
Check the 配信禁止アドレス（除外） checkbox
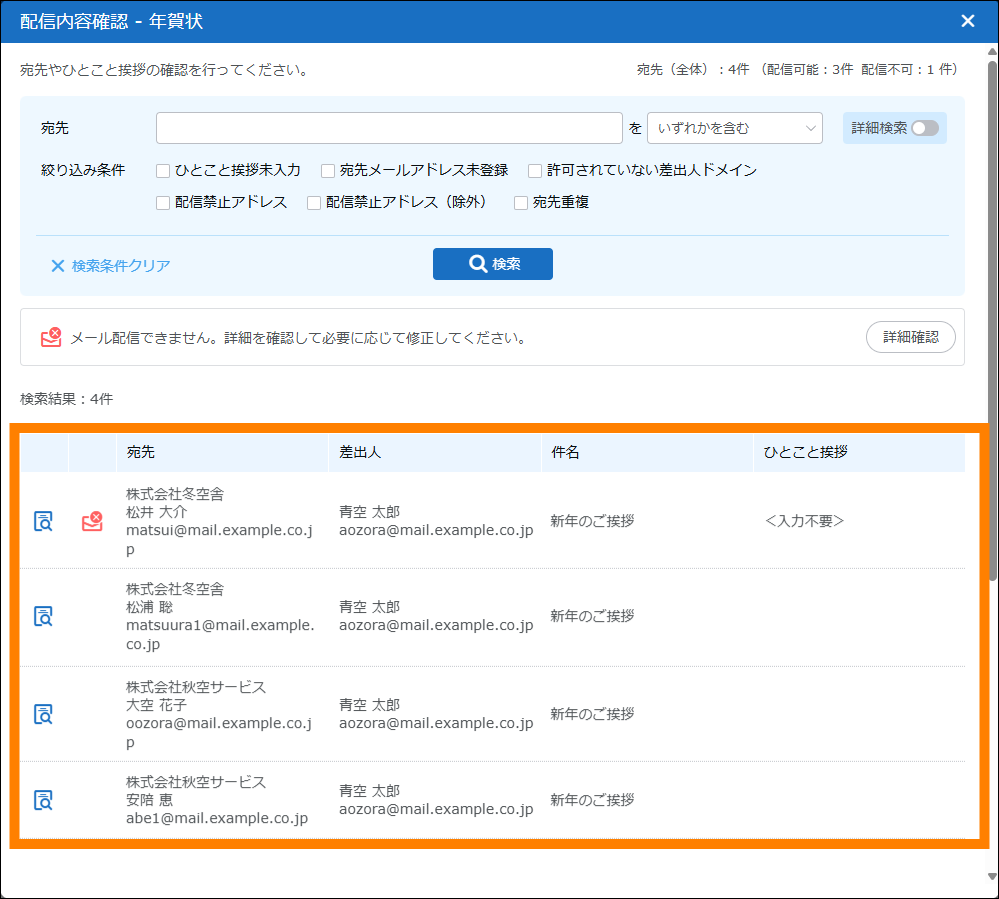(x=314, y=202)
